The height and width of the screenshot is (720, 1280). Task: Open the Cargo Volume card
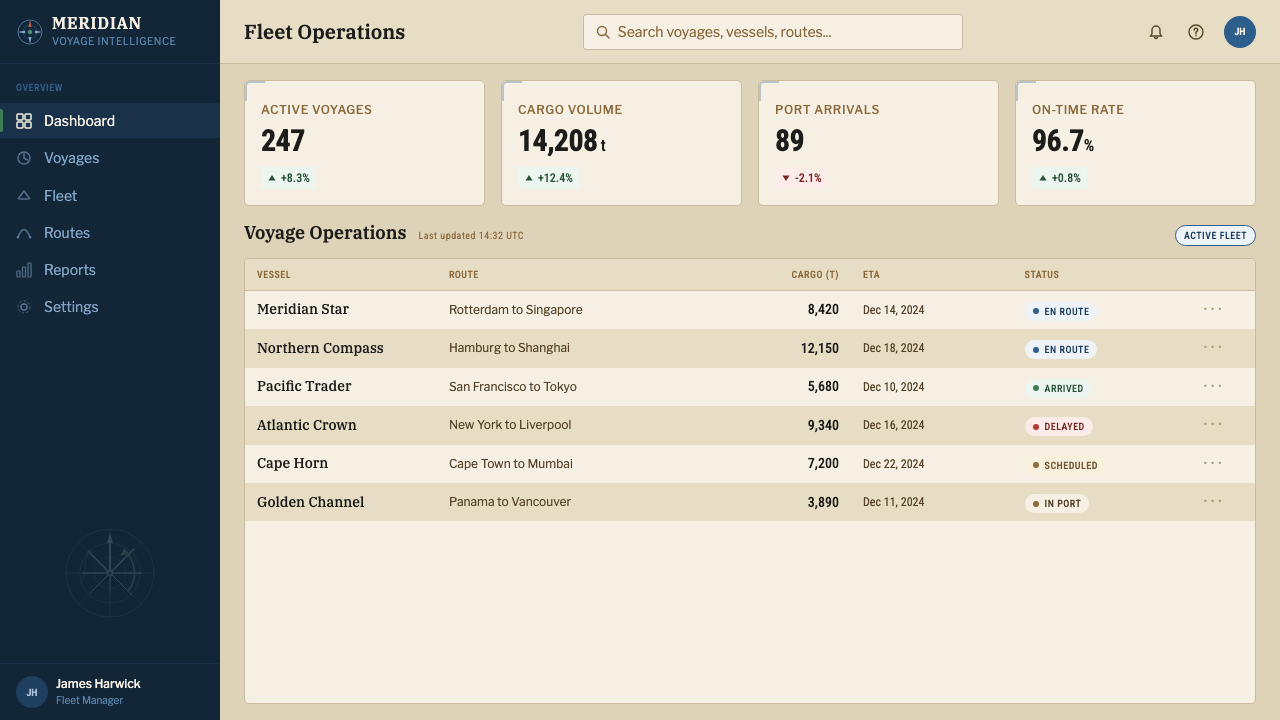tap(621, 143)
